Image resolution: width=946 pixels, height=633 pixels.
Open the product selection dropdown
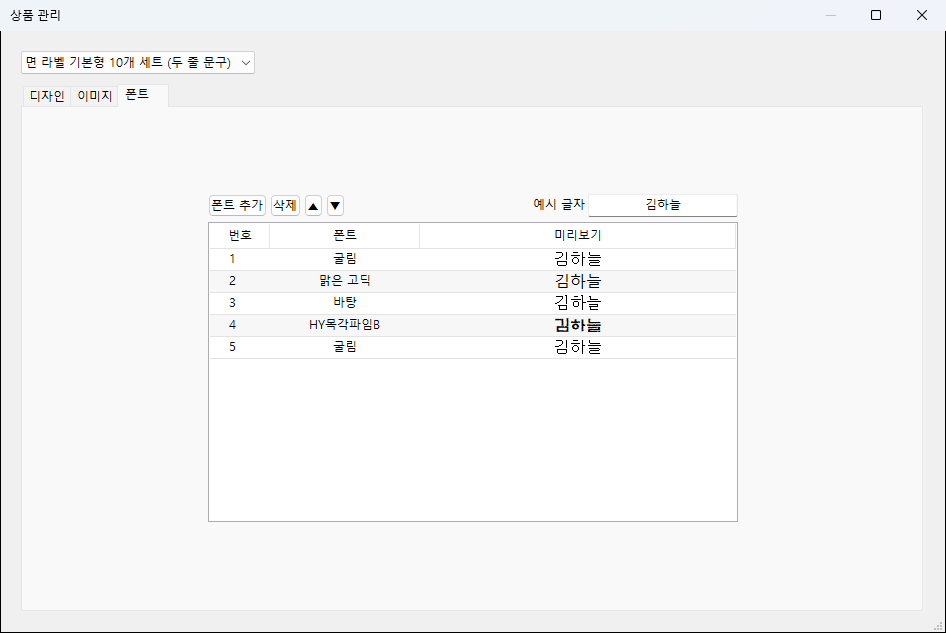[138, 62]
